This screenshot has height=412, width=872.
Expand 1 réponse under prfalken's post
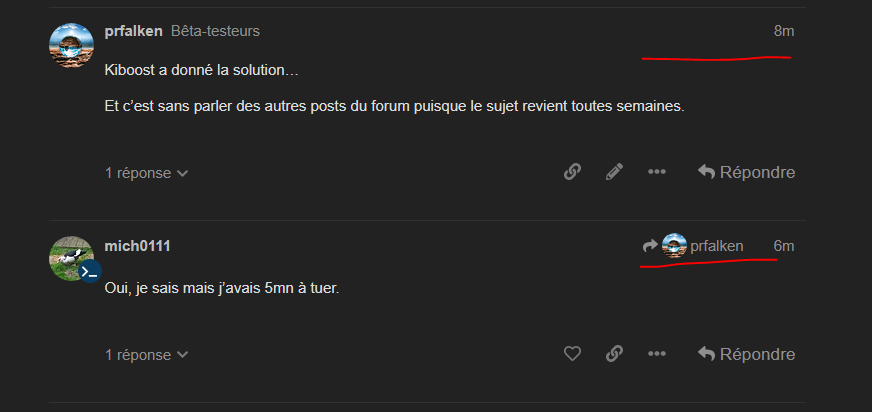(x=146, y=173)
